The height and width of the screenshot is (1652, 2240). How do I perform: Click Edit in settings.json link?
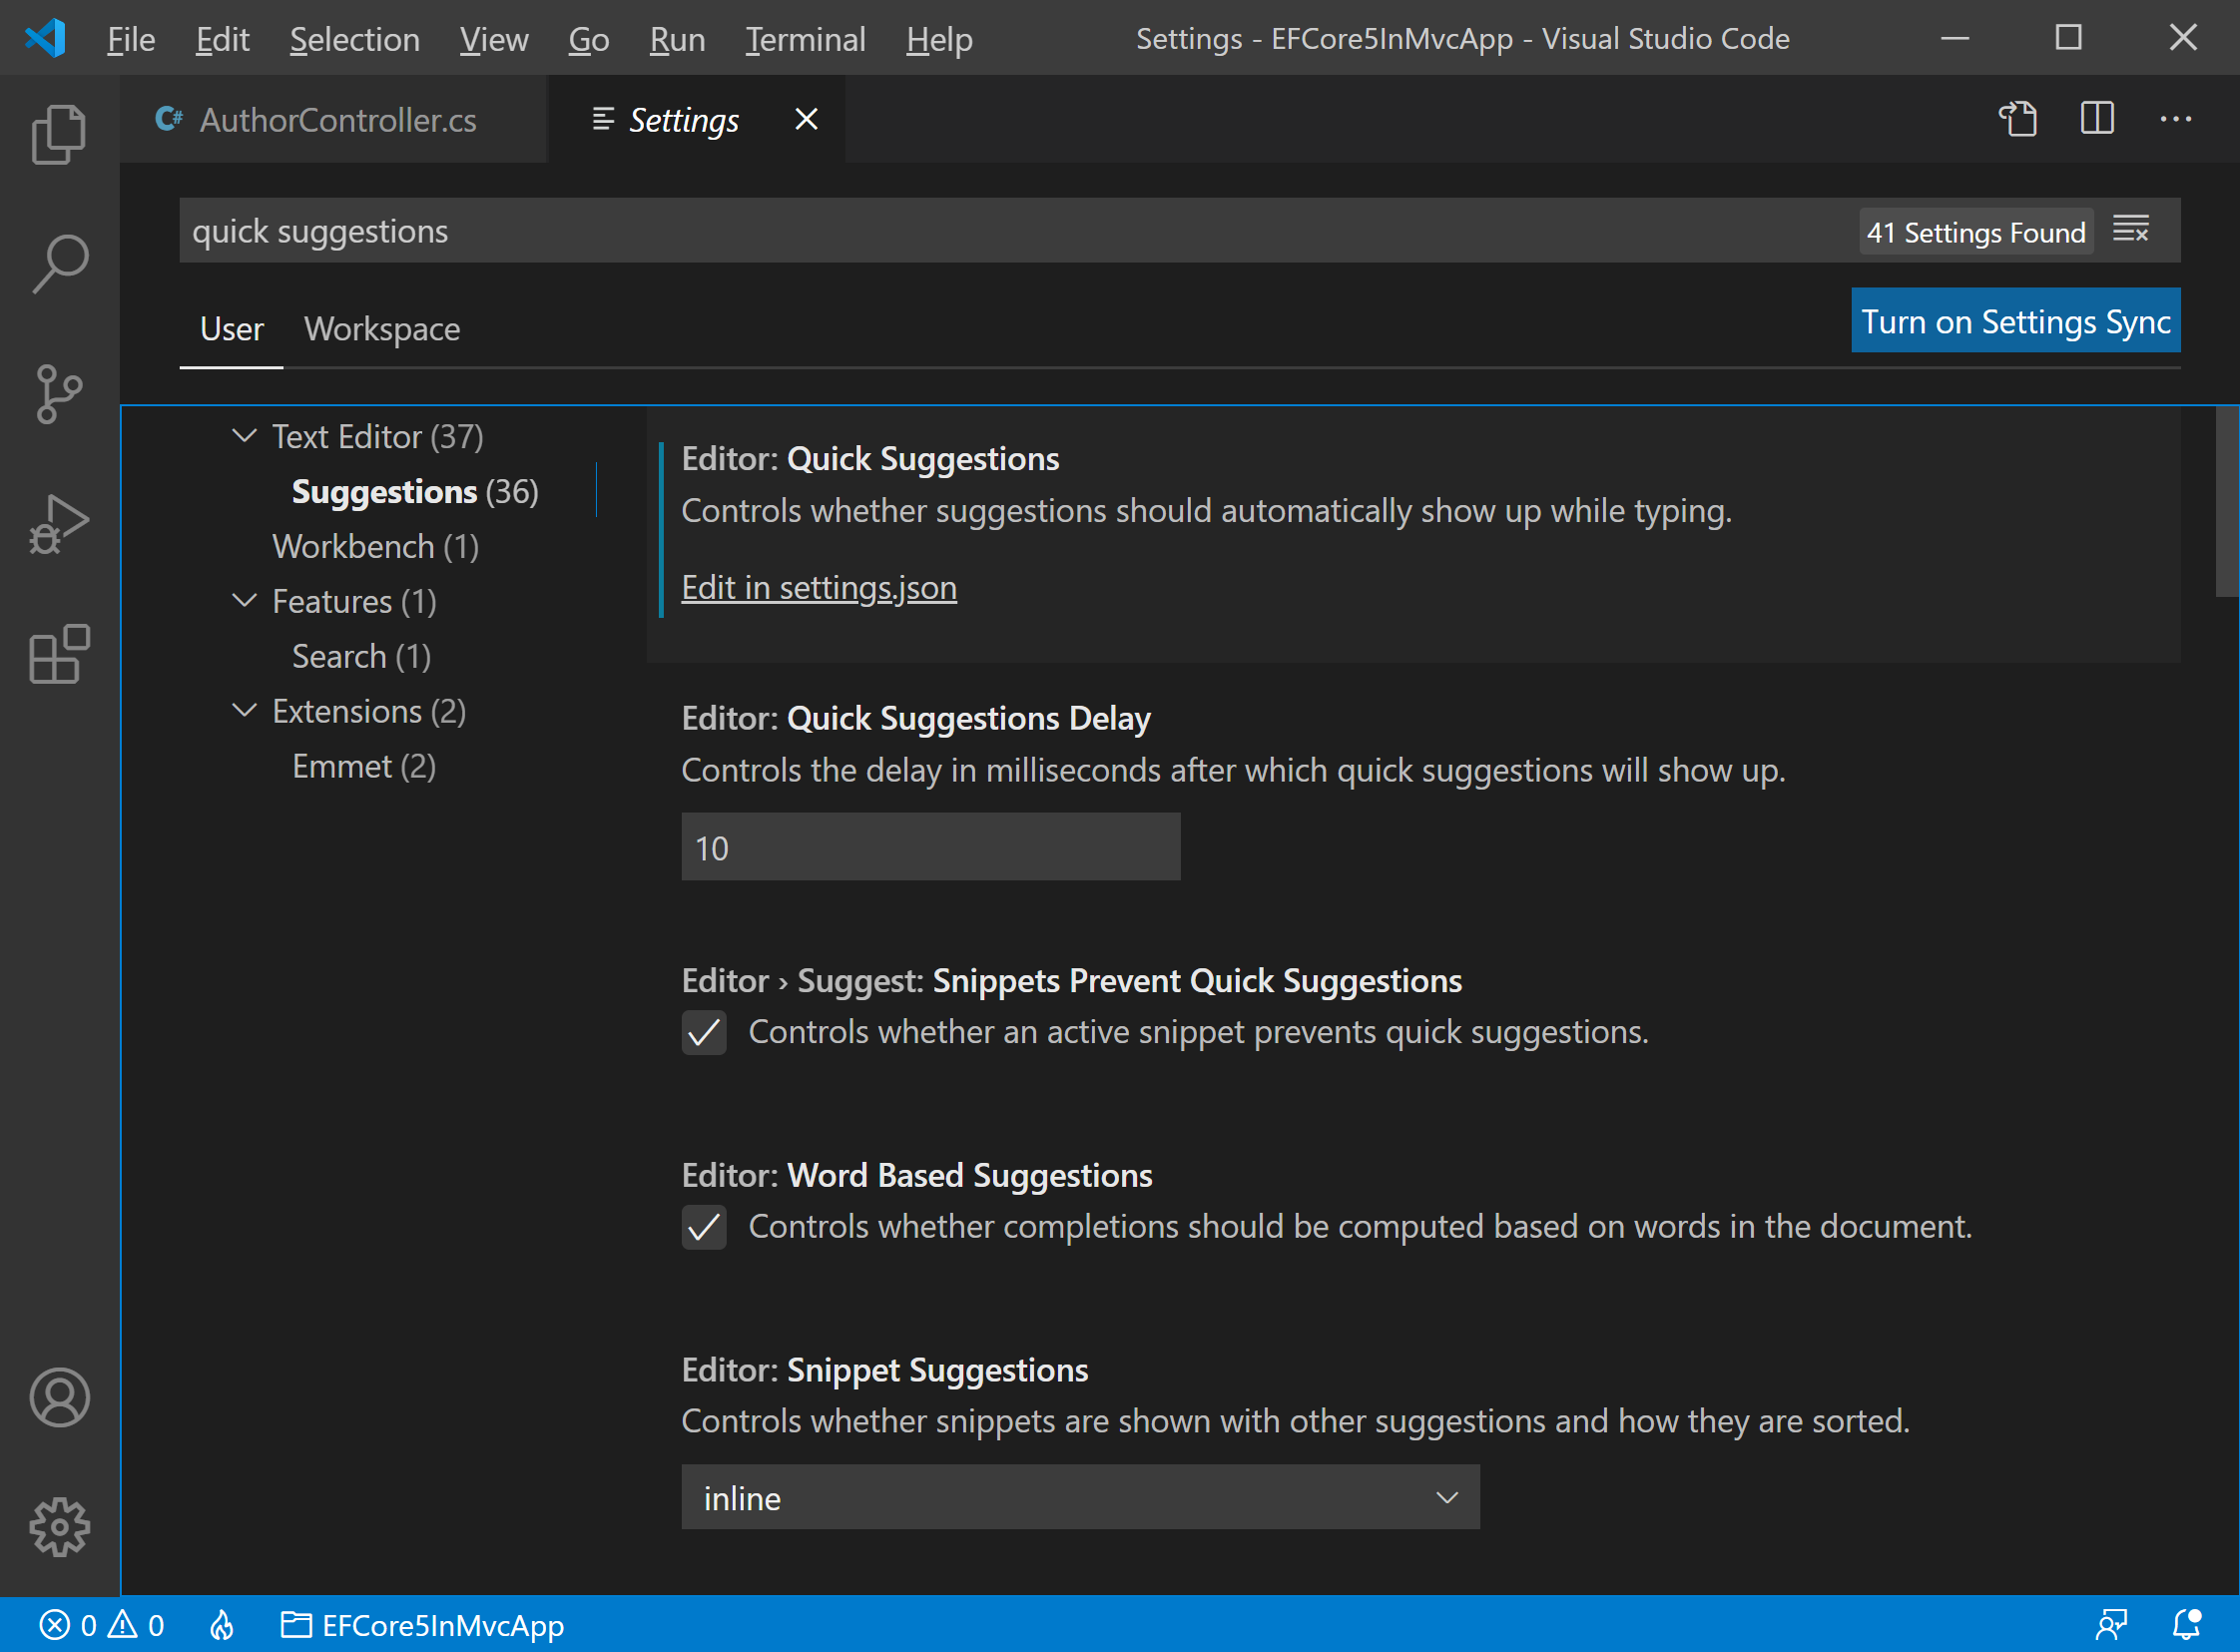(x=819, y=588)
